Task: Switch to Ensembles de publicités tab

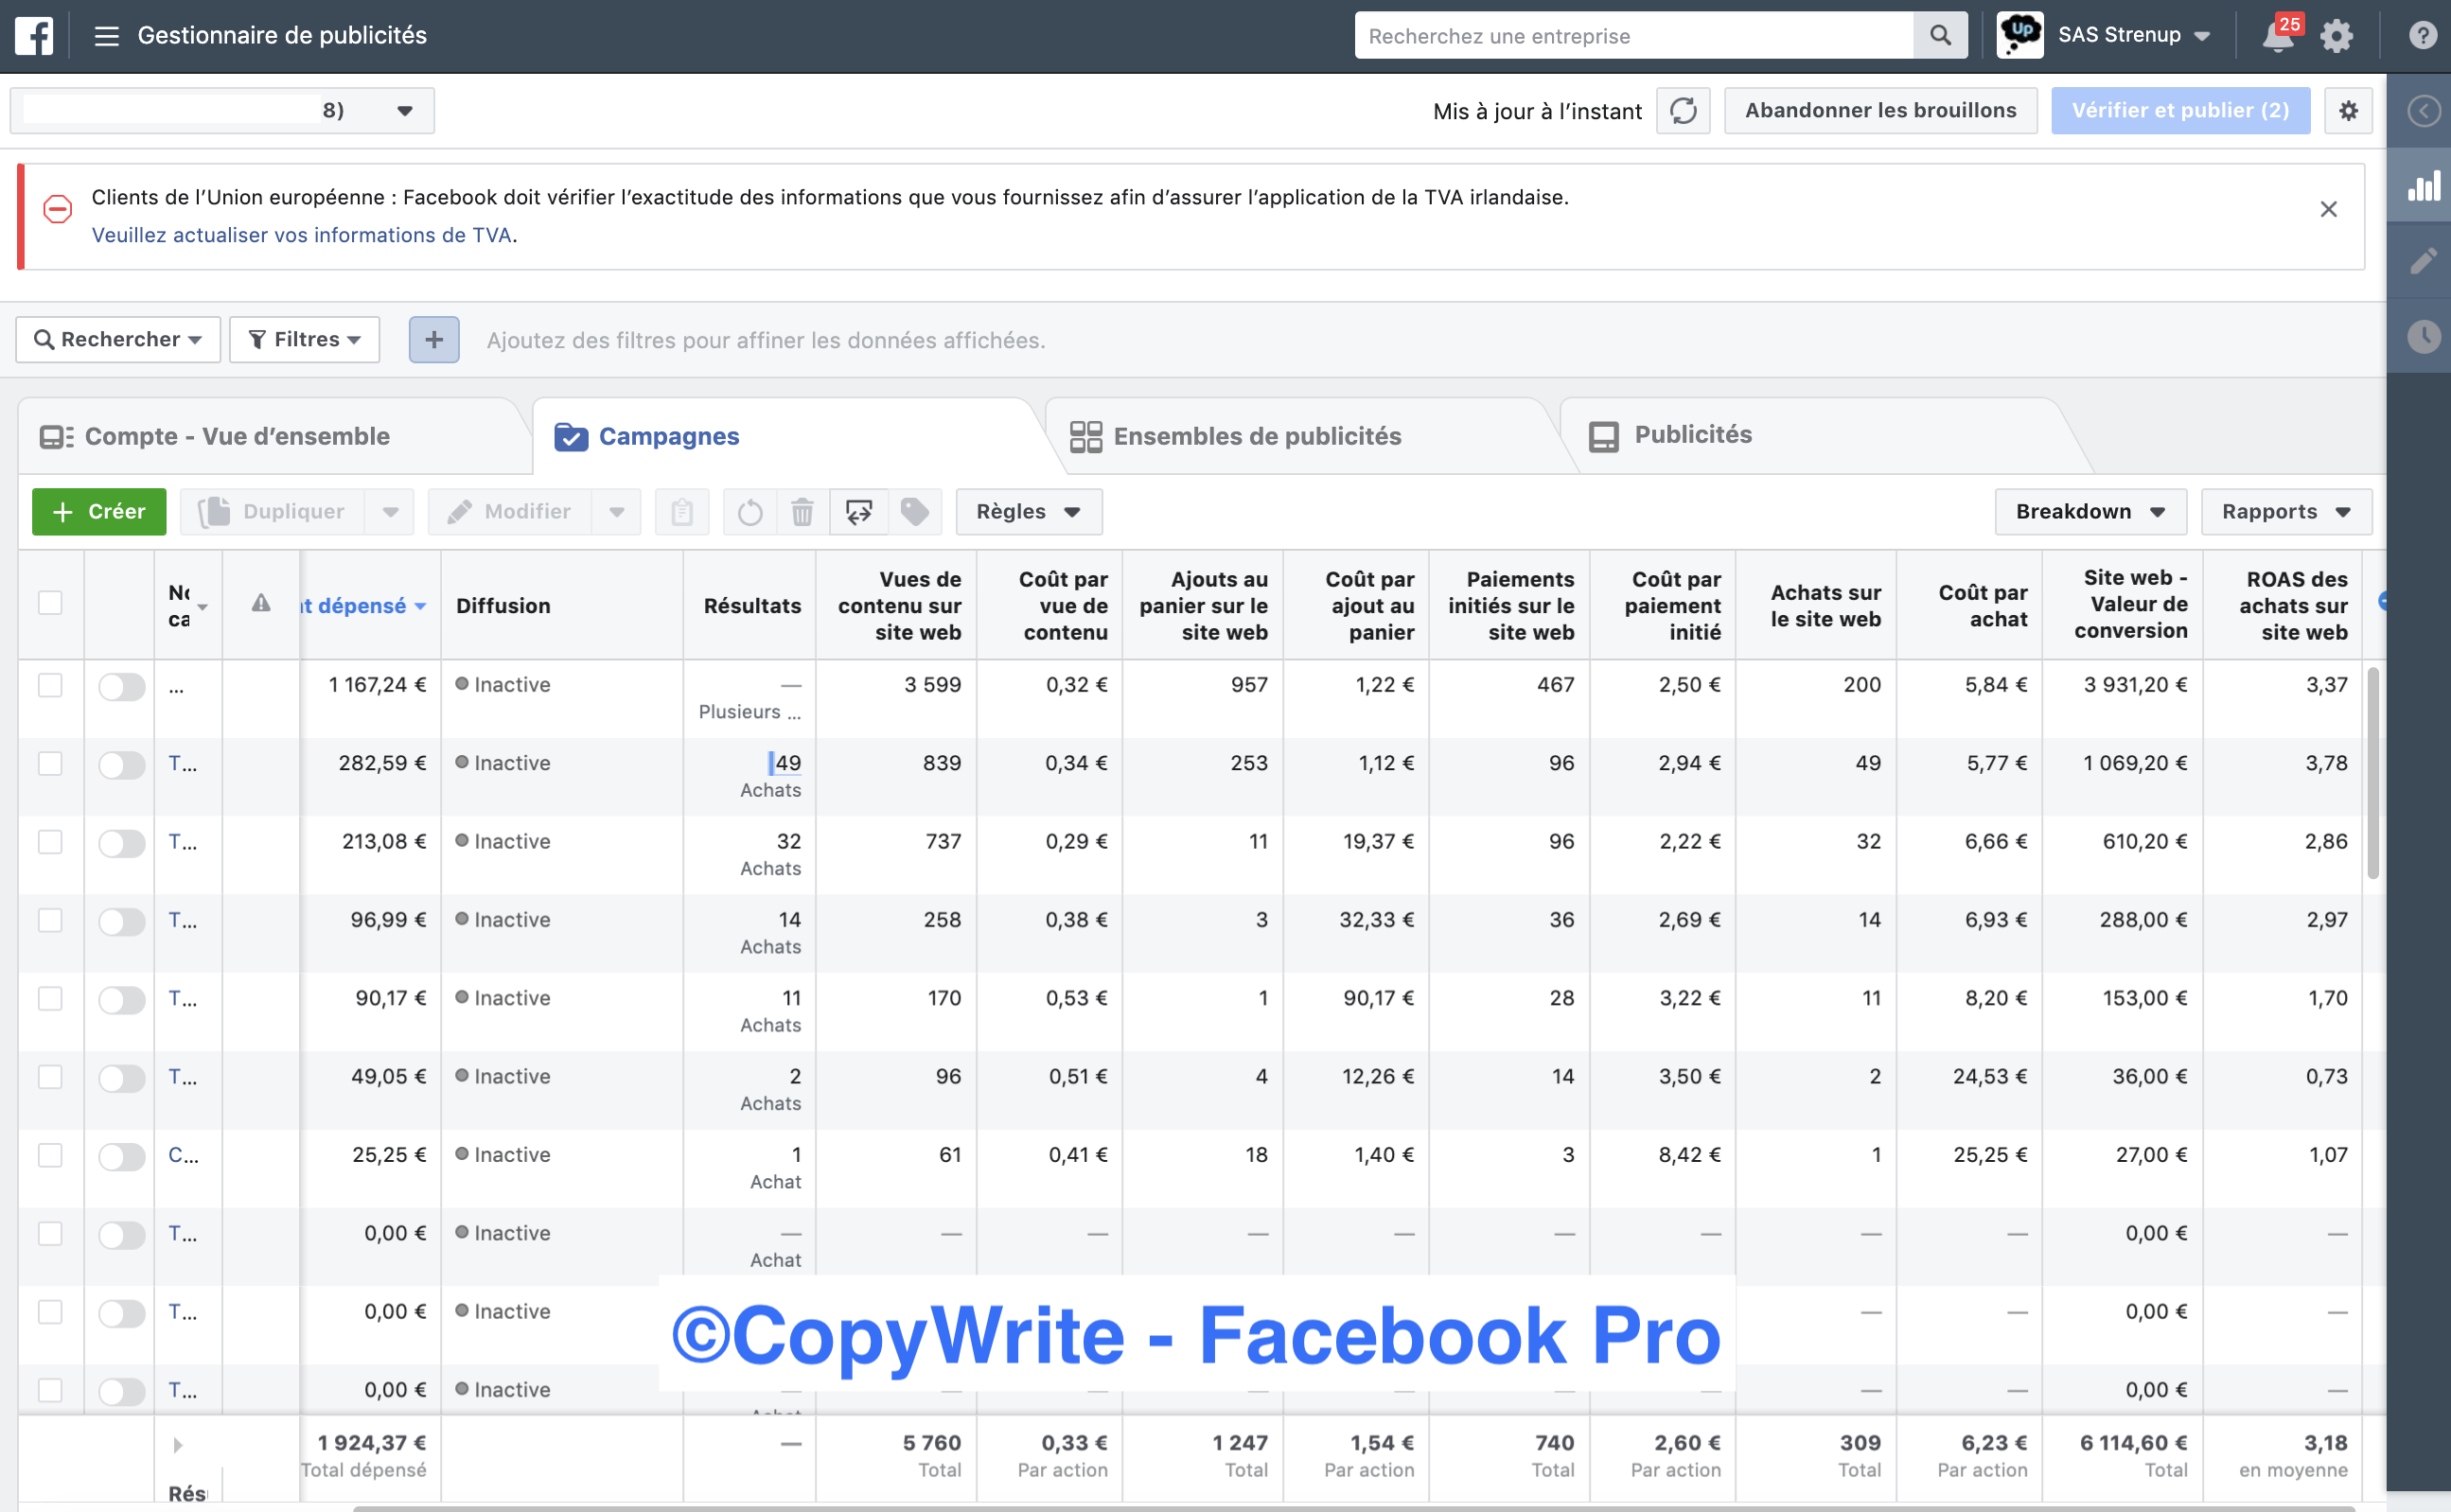Action: pyautogui.click(x=1256, y=436)
